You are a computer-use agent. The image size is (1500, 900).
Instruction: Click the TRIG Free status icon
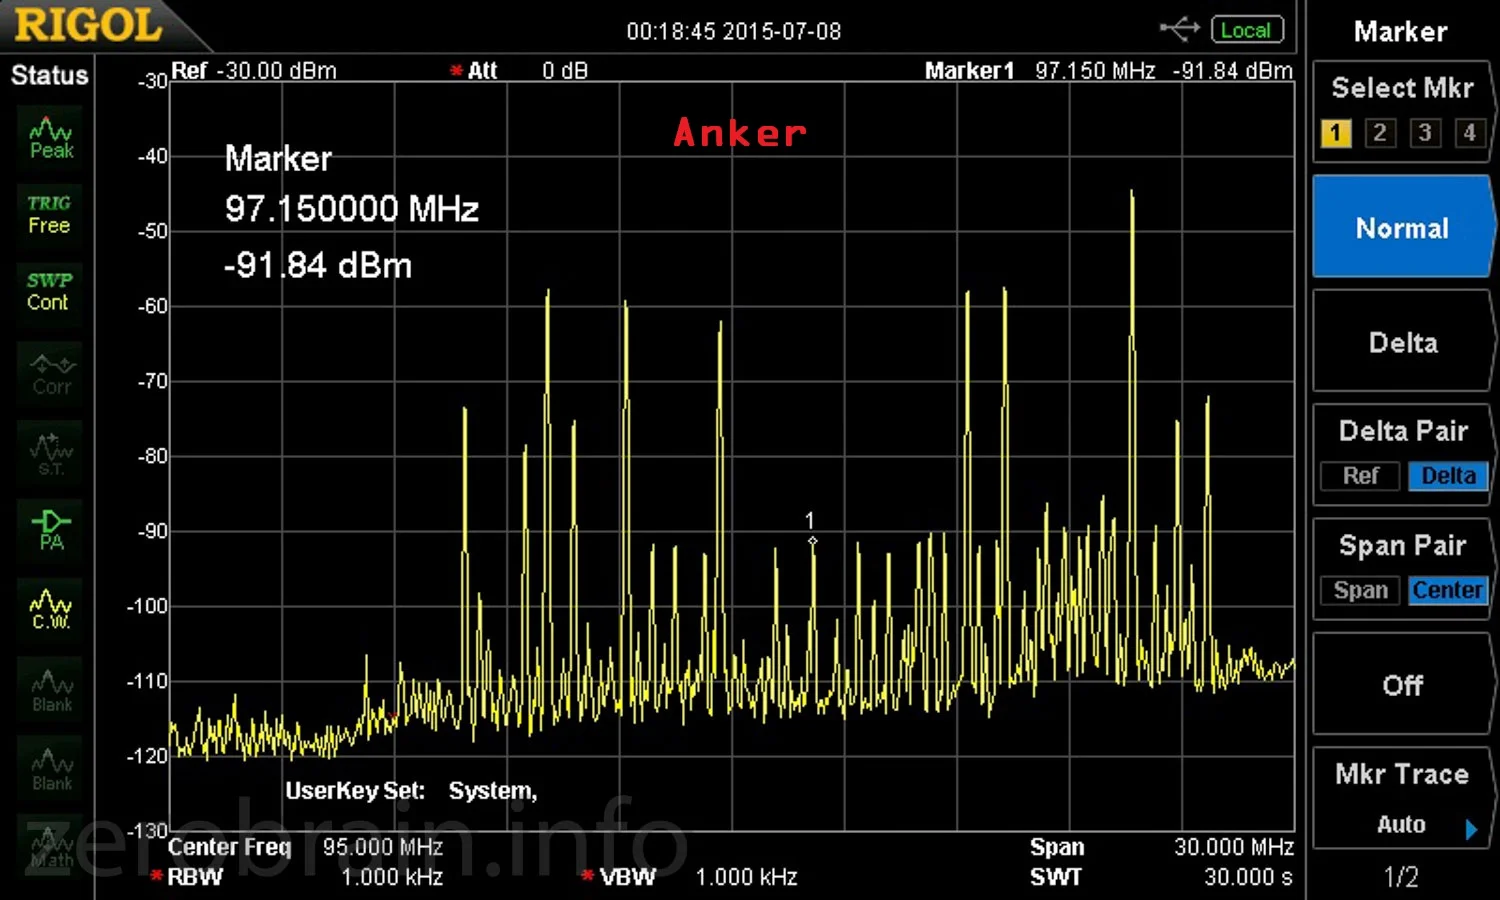point(49,214)
